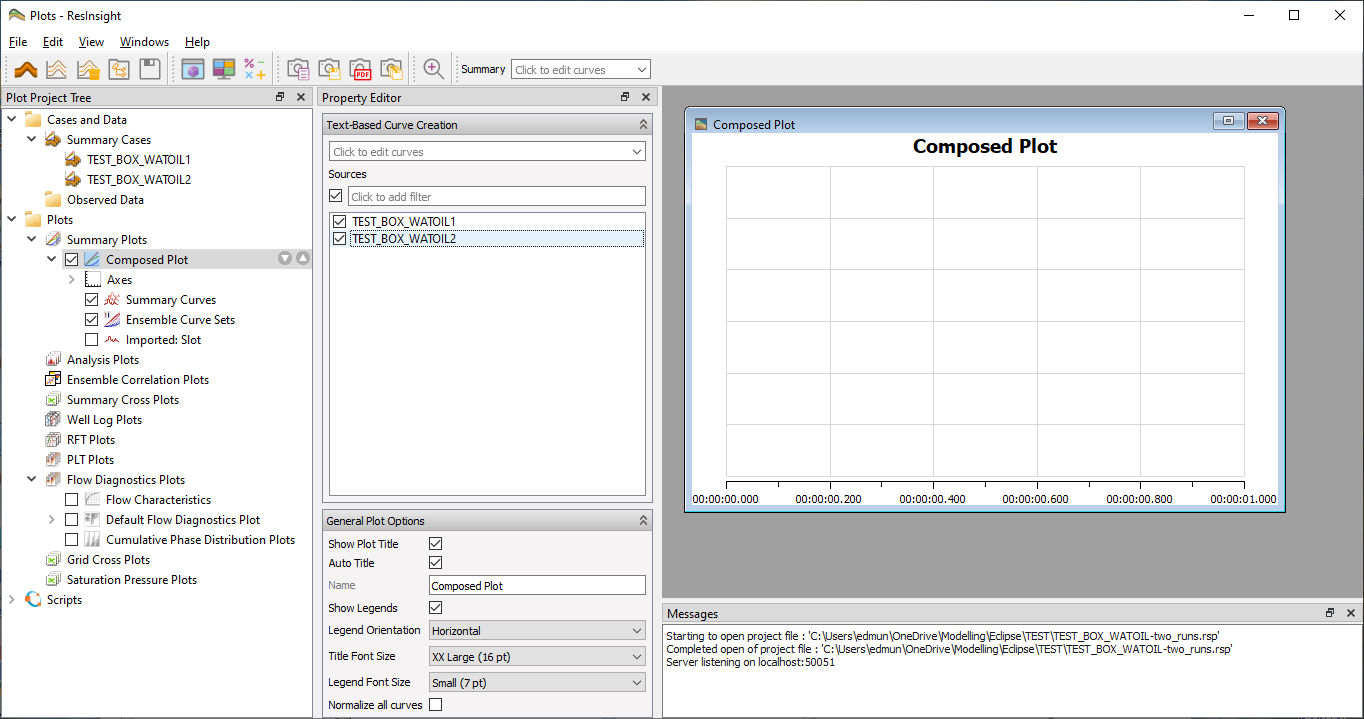Click snapshot to file camera icon
The image size is (1364, 719).
pos(329,69)
